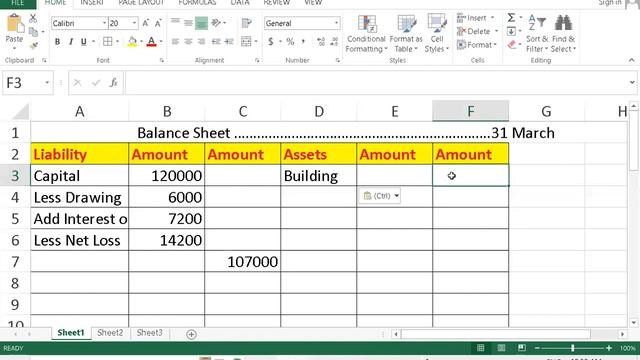Open the General number format dropdown
Screen dimensions: 640x360
click(336, 23)
